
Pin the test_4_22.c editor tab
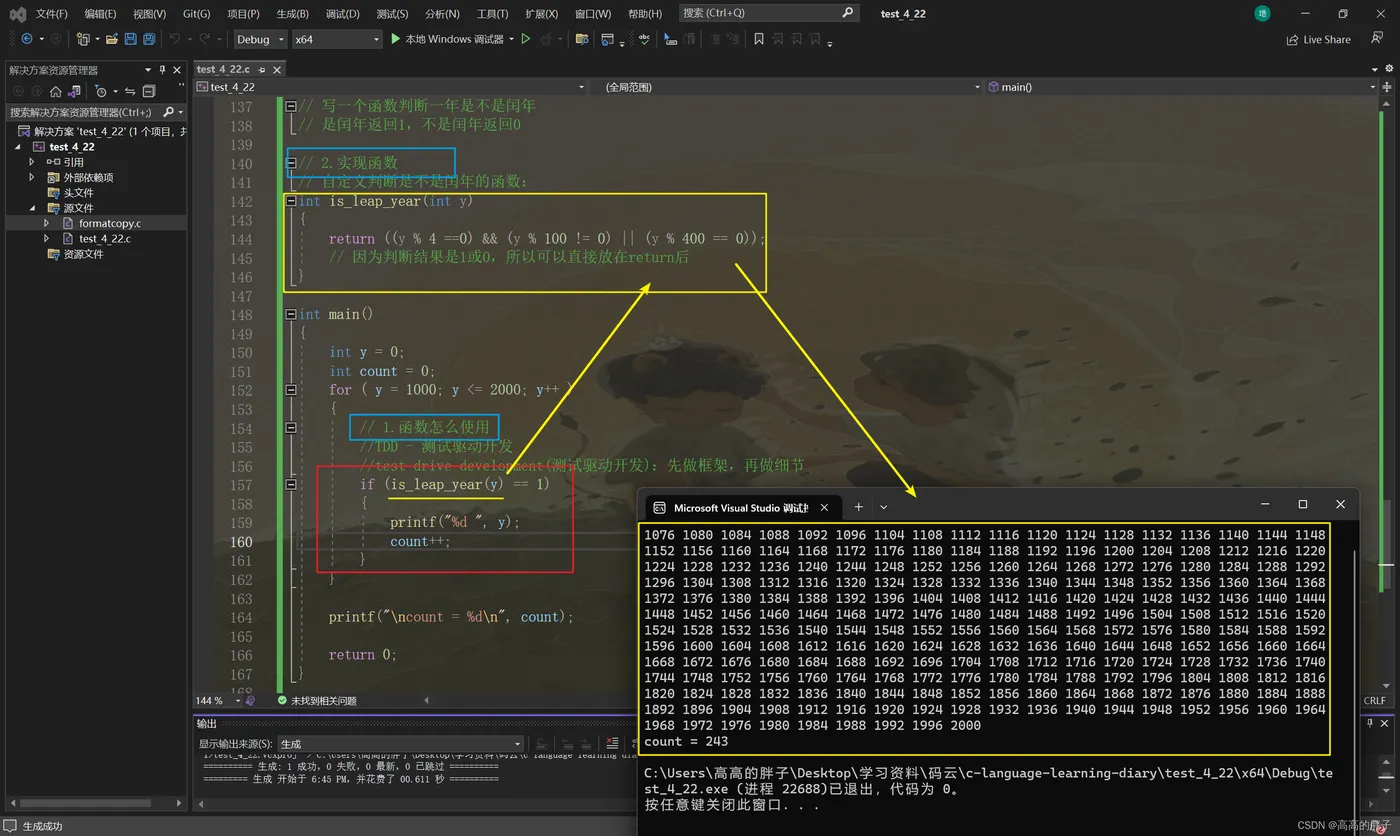262,70
